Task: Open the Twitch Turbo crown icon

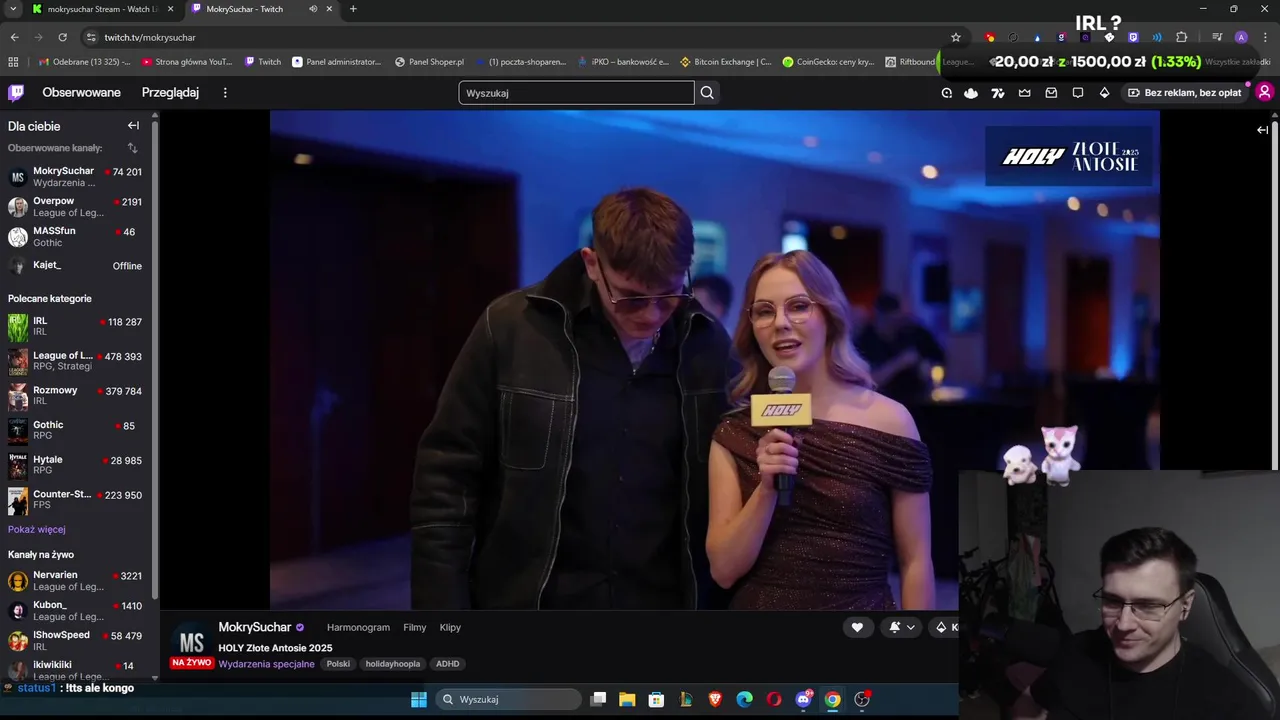Action: (x=1025, y=93)
